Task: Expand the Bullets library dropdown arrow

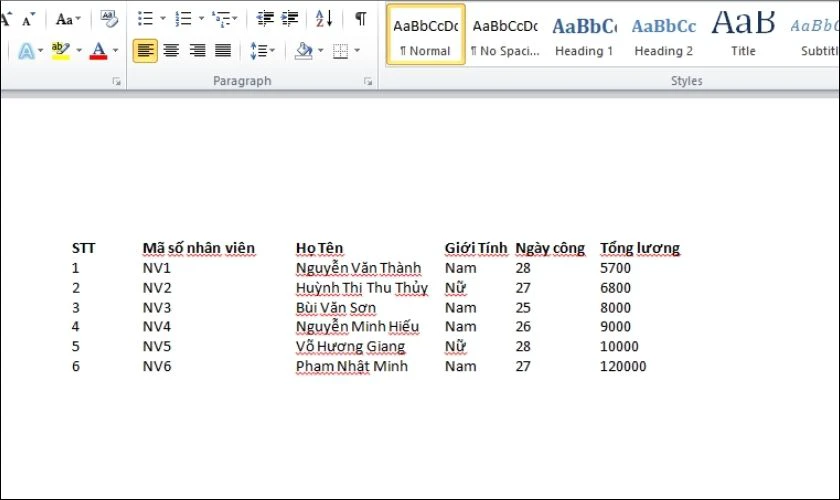Action: 163,19
